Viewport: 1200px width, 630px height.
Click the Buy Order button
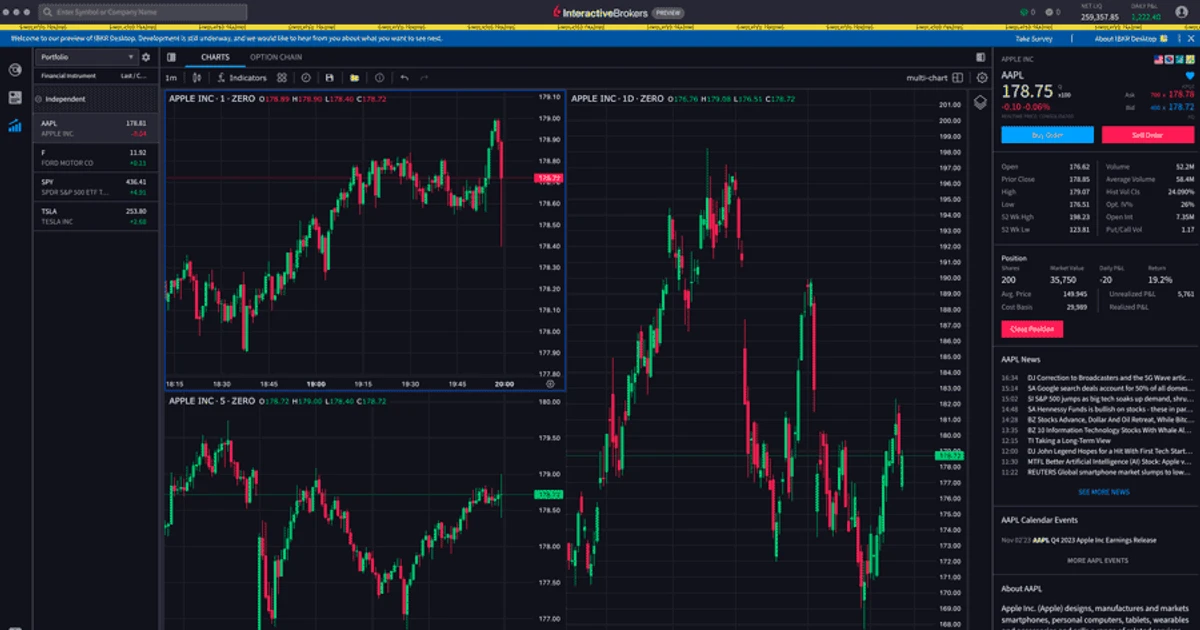[1046, 135]
